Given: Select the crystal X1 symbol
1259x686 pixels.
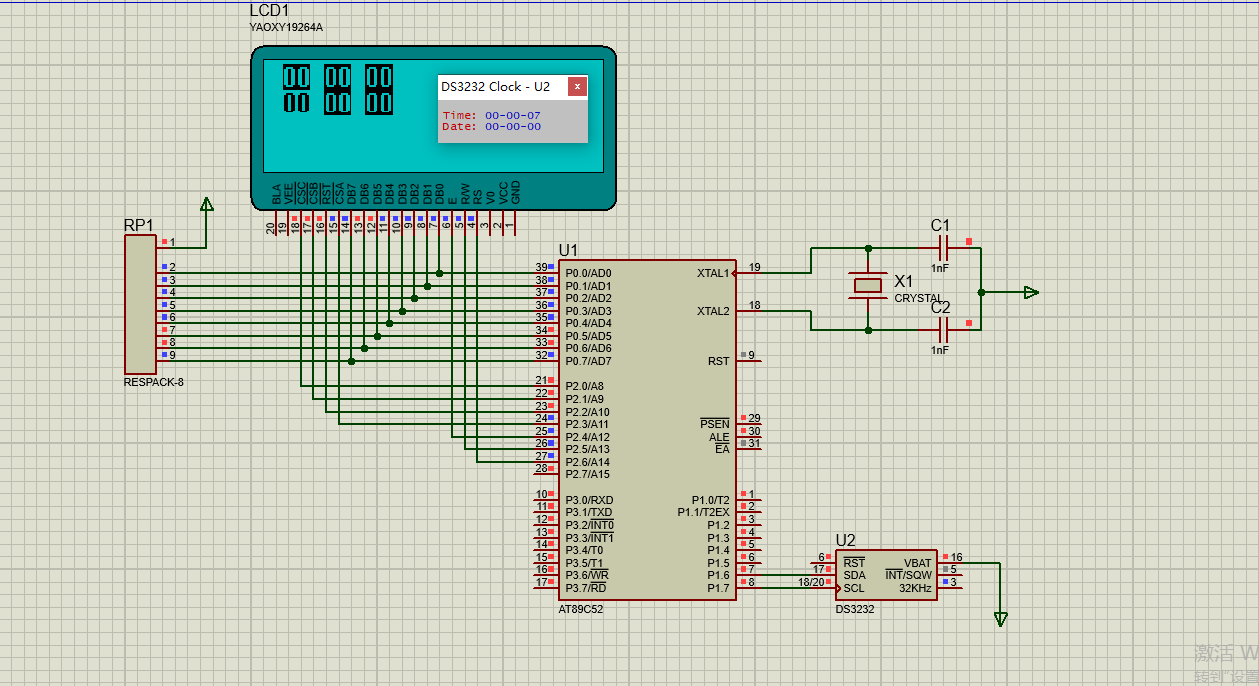Looking at the screenshot, I should pyautogui.click(x=868, y=286).
